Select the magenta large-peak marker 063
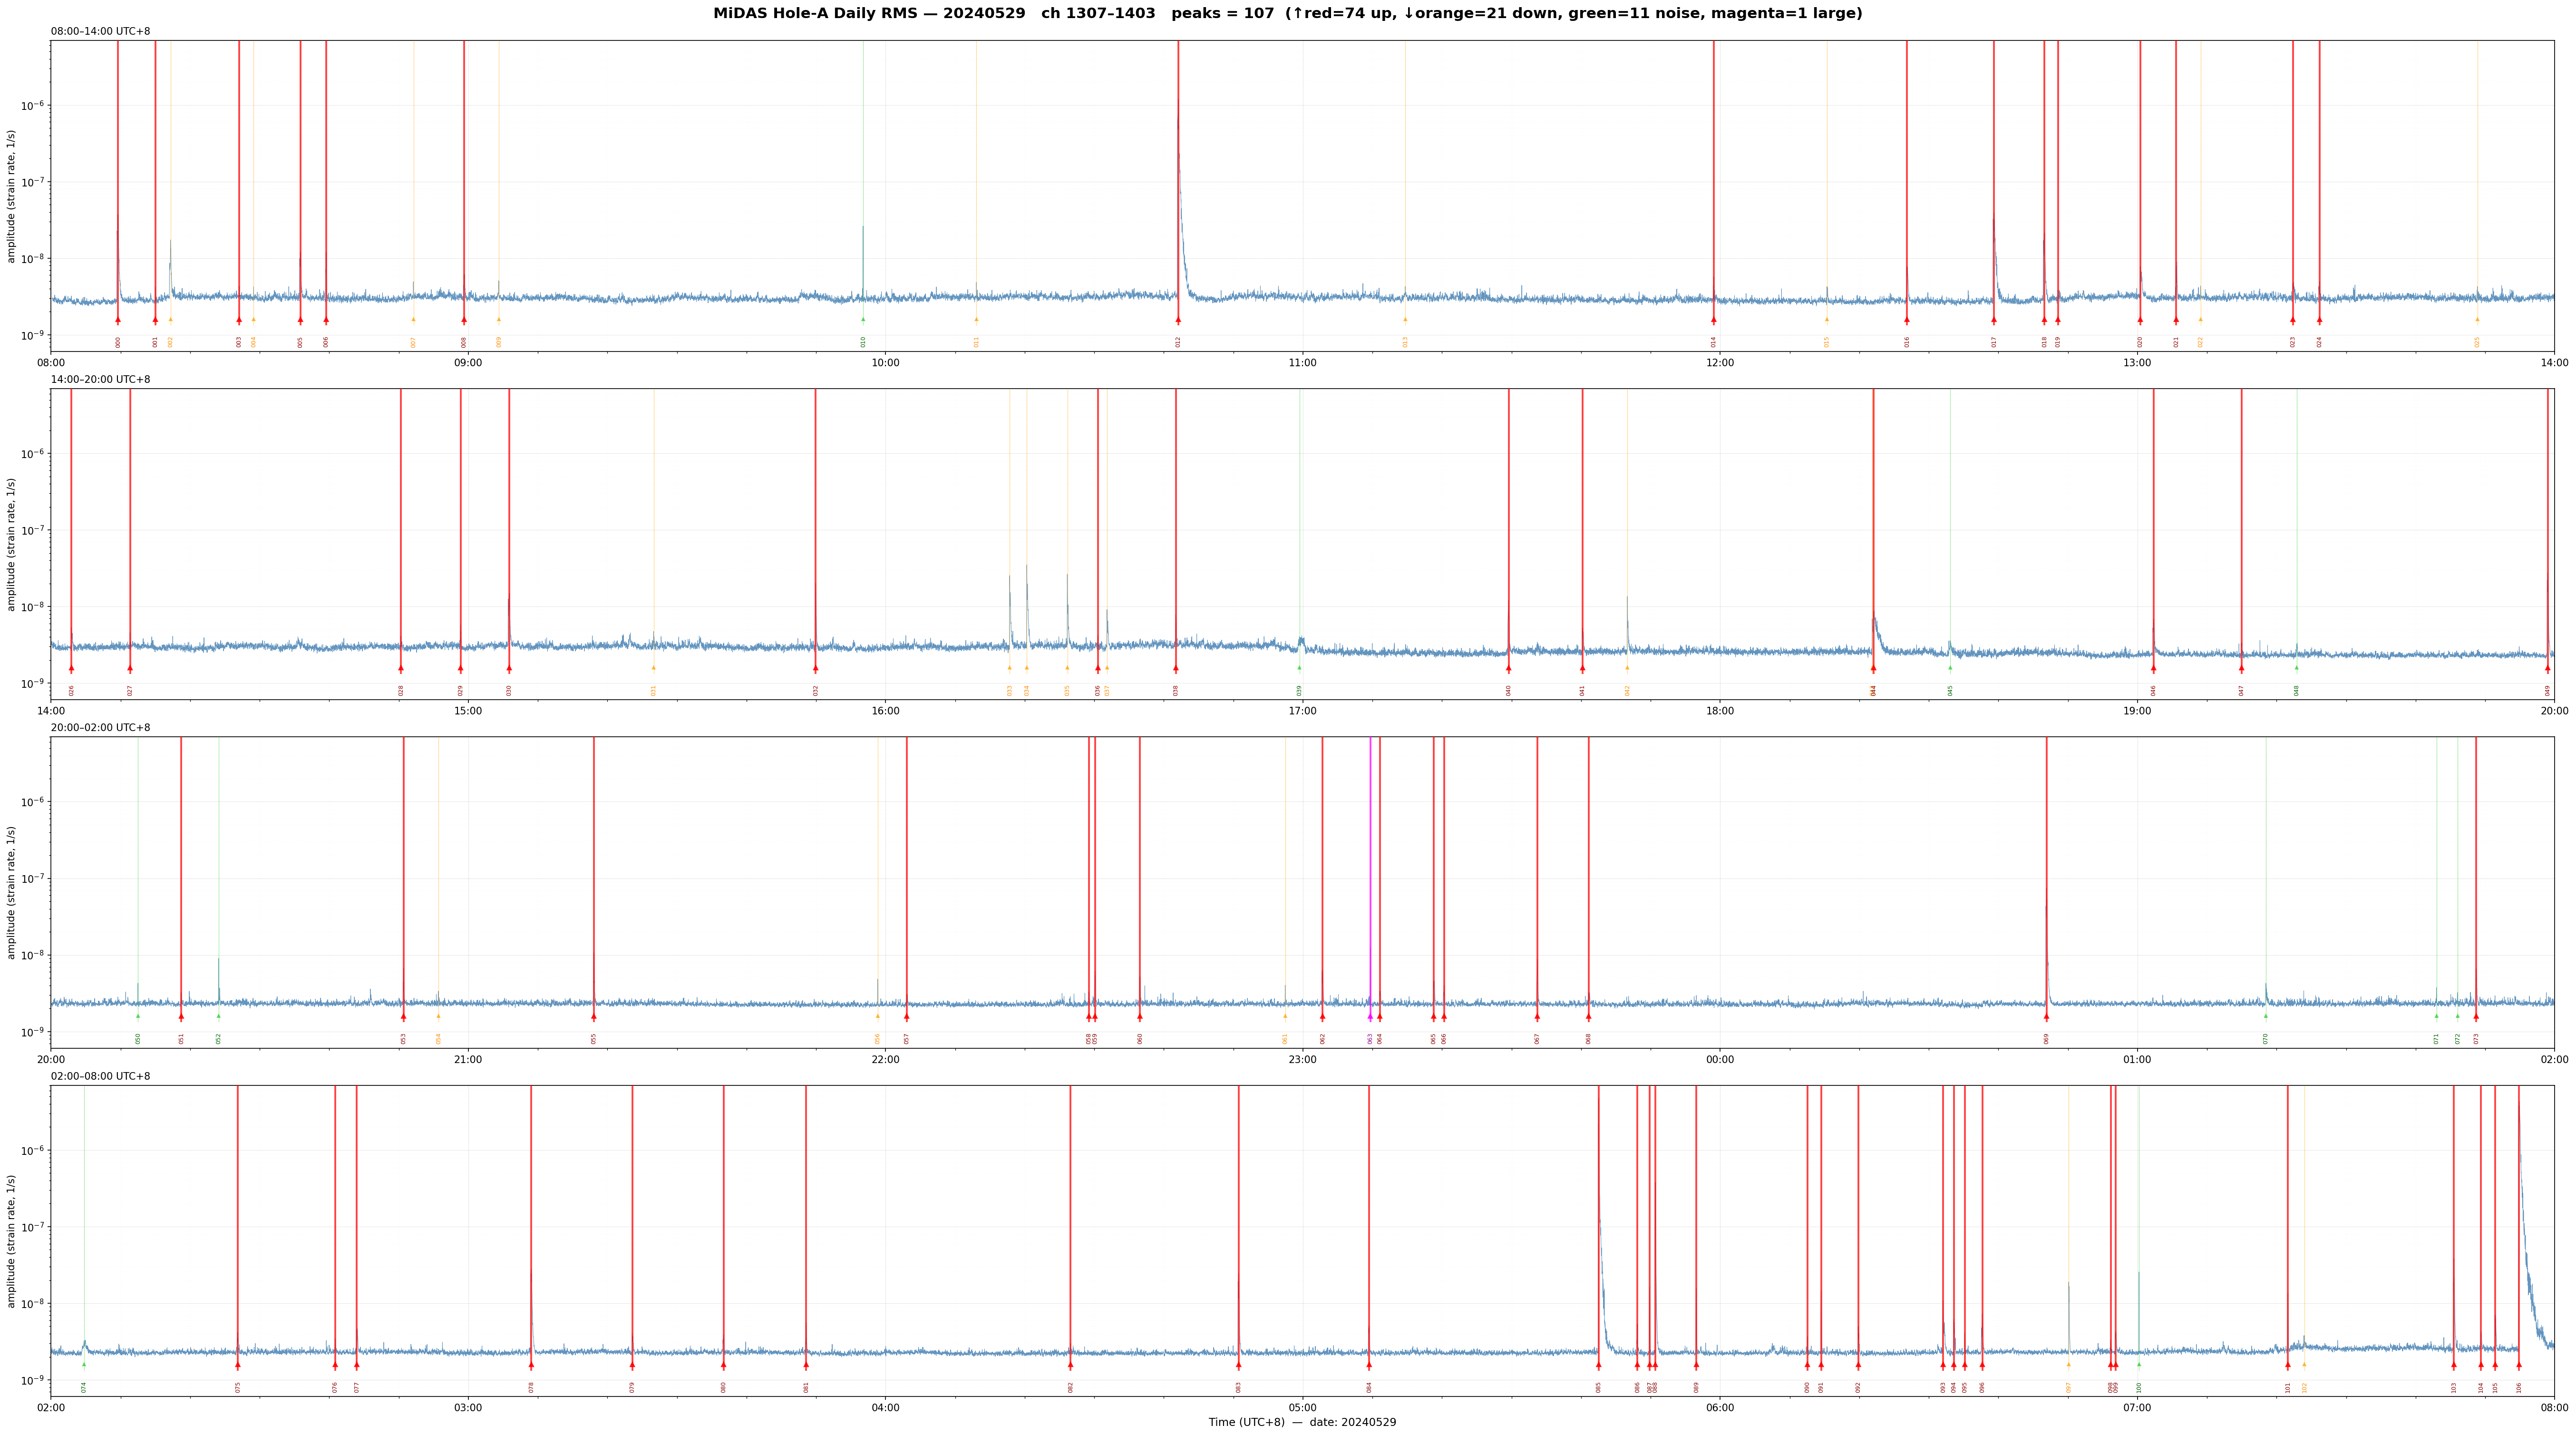The height and width of the screenshot is (1435, 2576). [x=1370, y=1017]
